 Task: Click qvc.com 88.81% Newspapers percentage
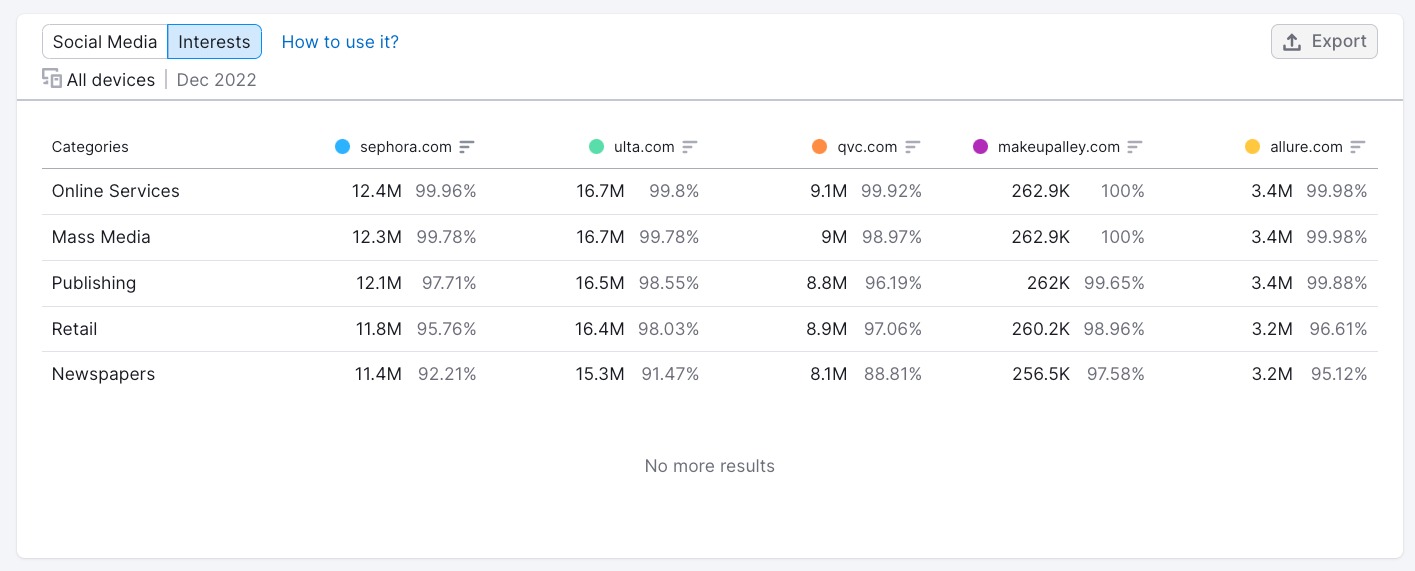tap(892, 374)
